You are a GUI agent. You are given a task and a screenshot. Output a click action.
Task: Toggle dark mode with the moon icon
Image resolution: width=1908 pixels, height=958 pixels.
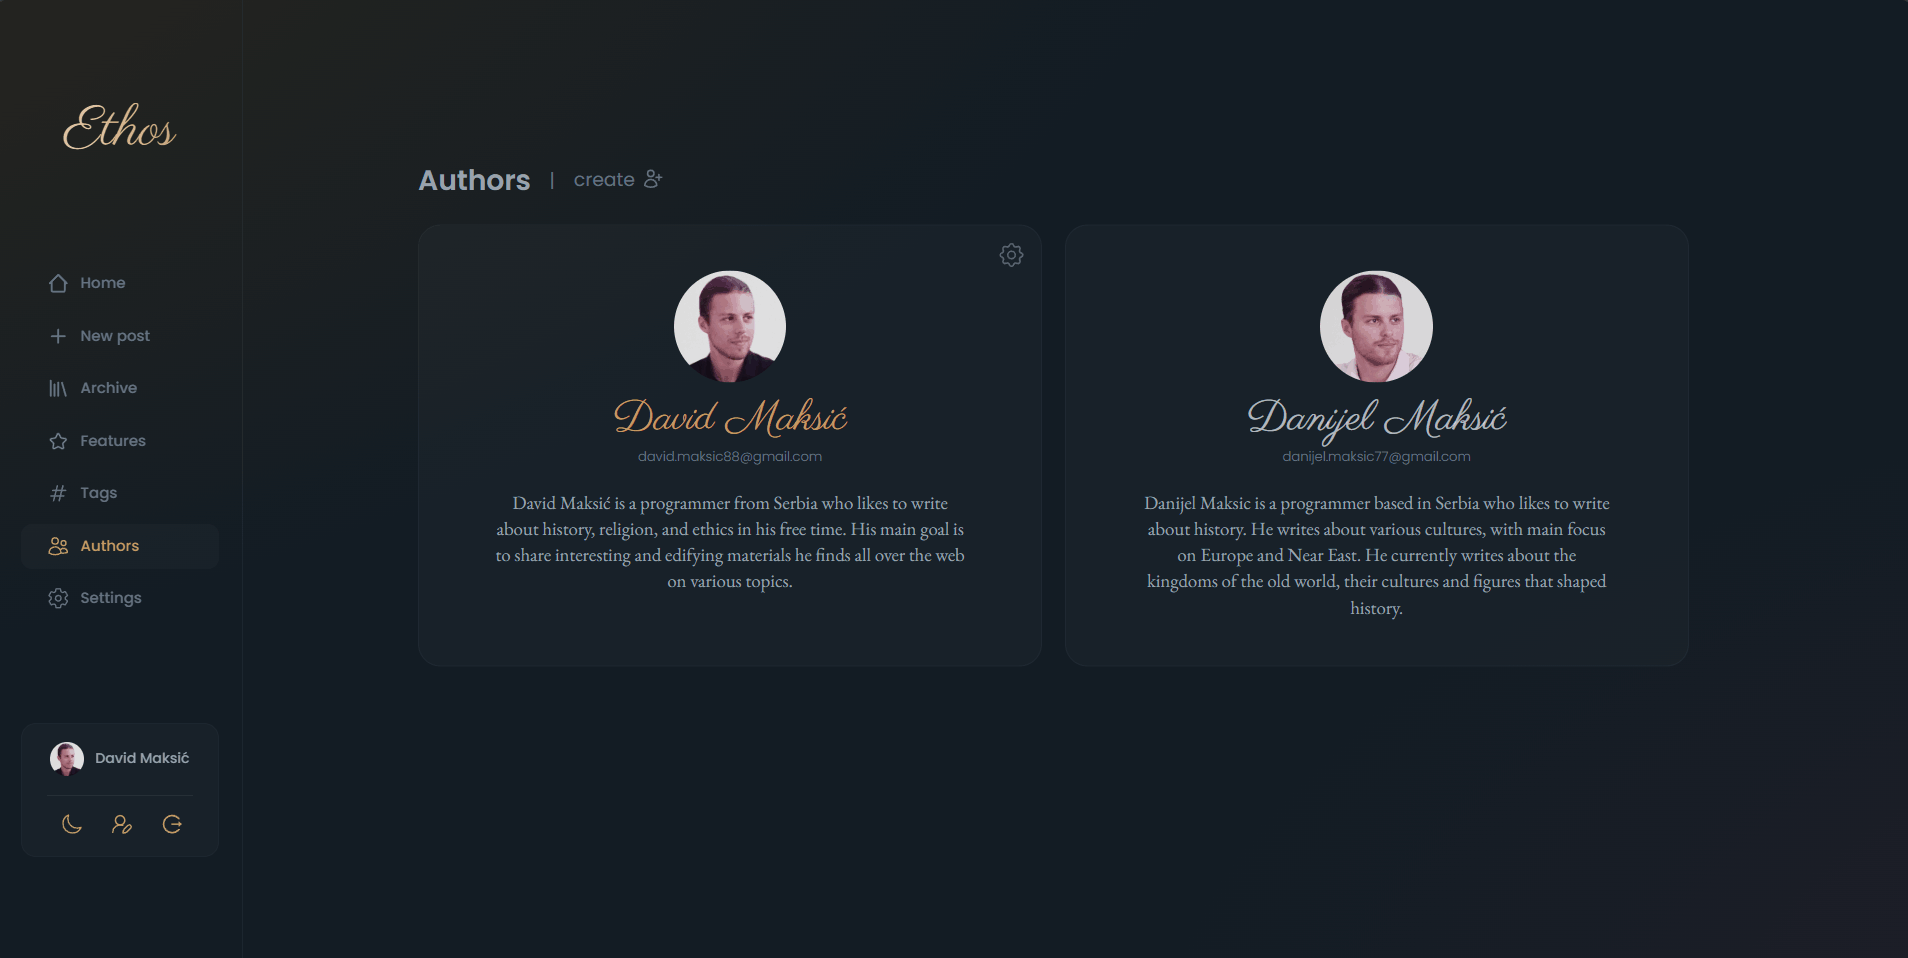72,824
